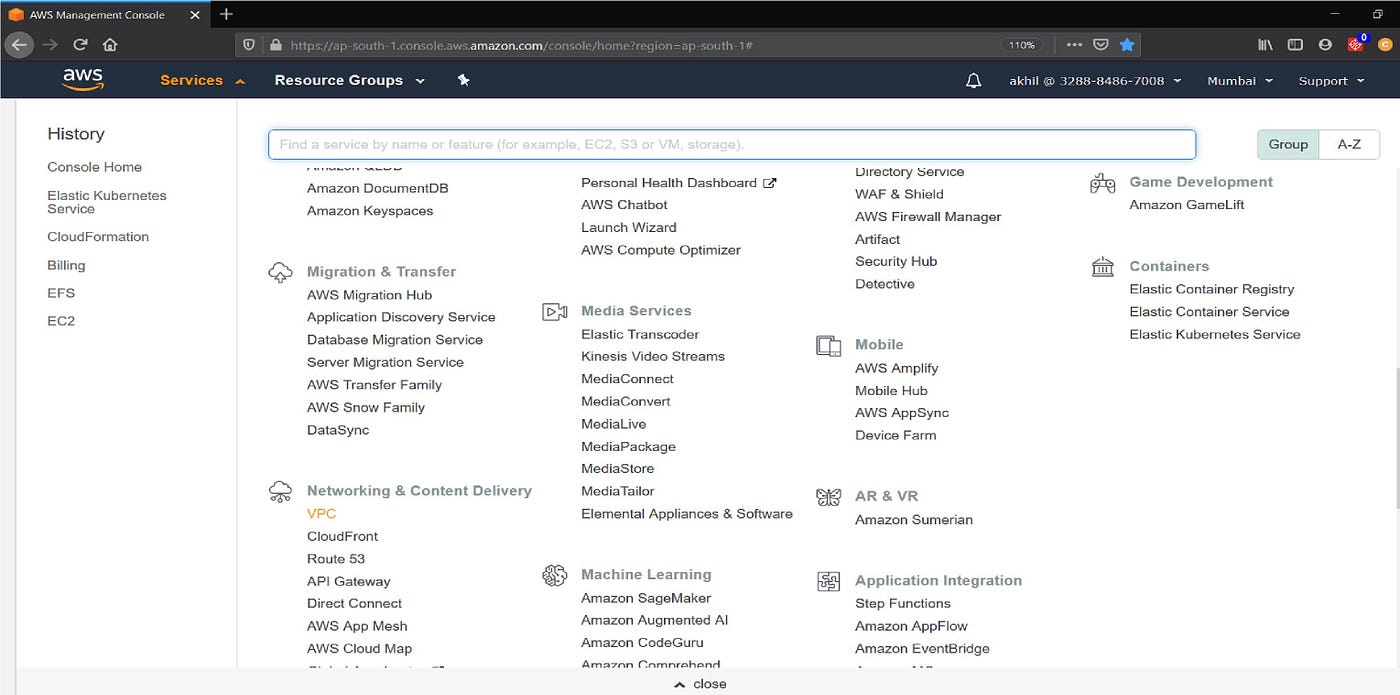This screenshot has height=695, width=1400.
Task: Click the service search field
Action: (x=732, y=144)
